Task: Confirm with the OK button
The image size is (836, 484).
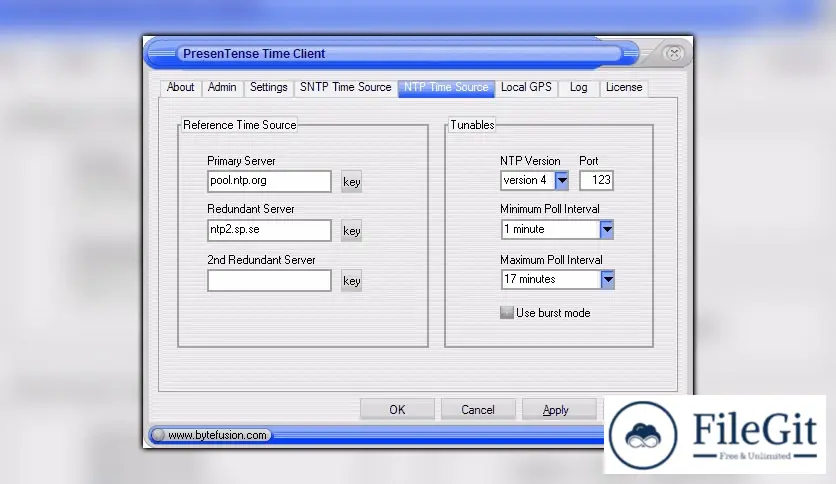Action: [x=397, y=409]
